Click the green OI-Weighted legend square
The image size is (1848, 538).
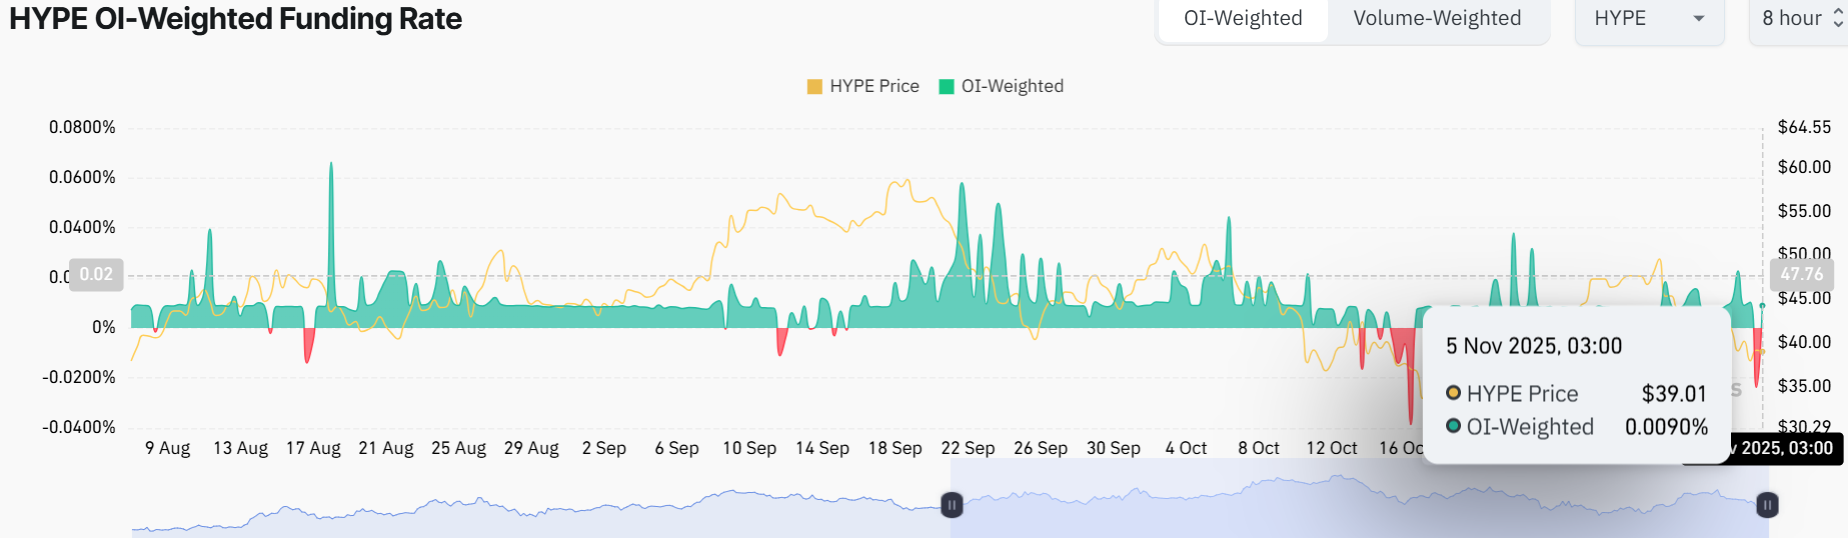(946, 87)
